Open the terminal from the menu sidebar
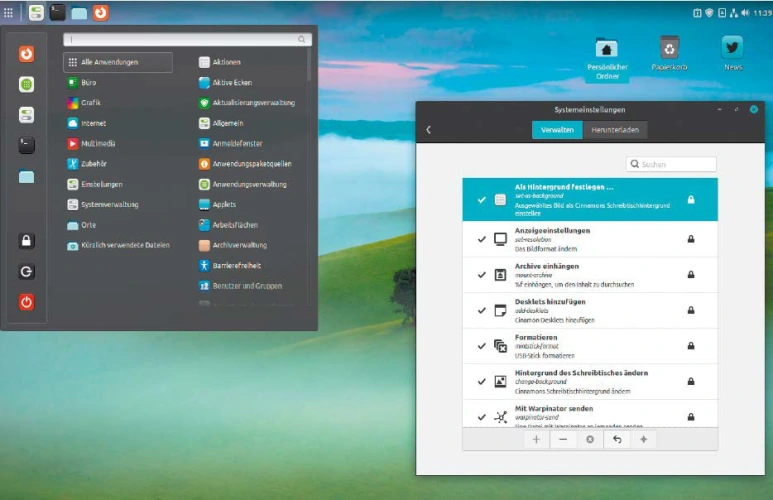This screenshot has height=500, width=773. (x=27, y=146)
